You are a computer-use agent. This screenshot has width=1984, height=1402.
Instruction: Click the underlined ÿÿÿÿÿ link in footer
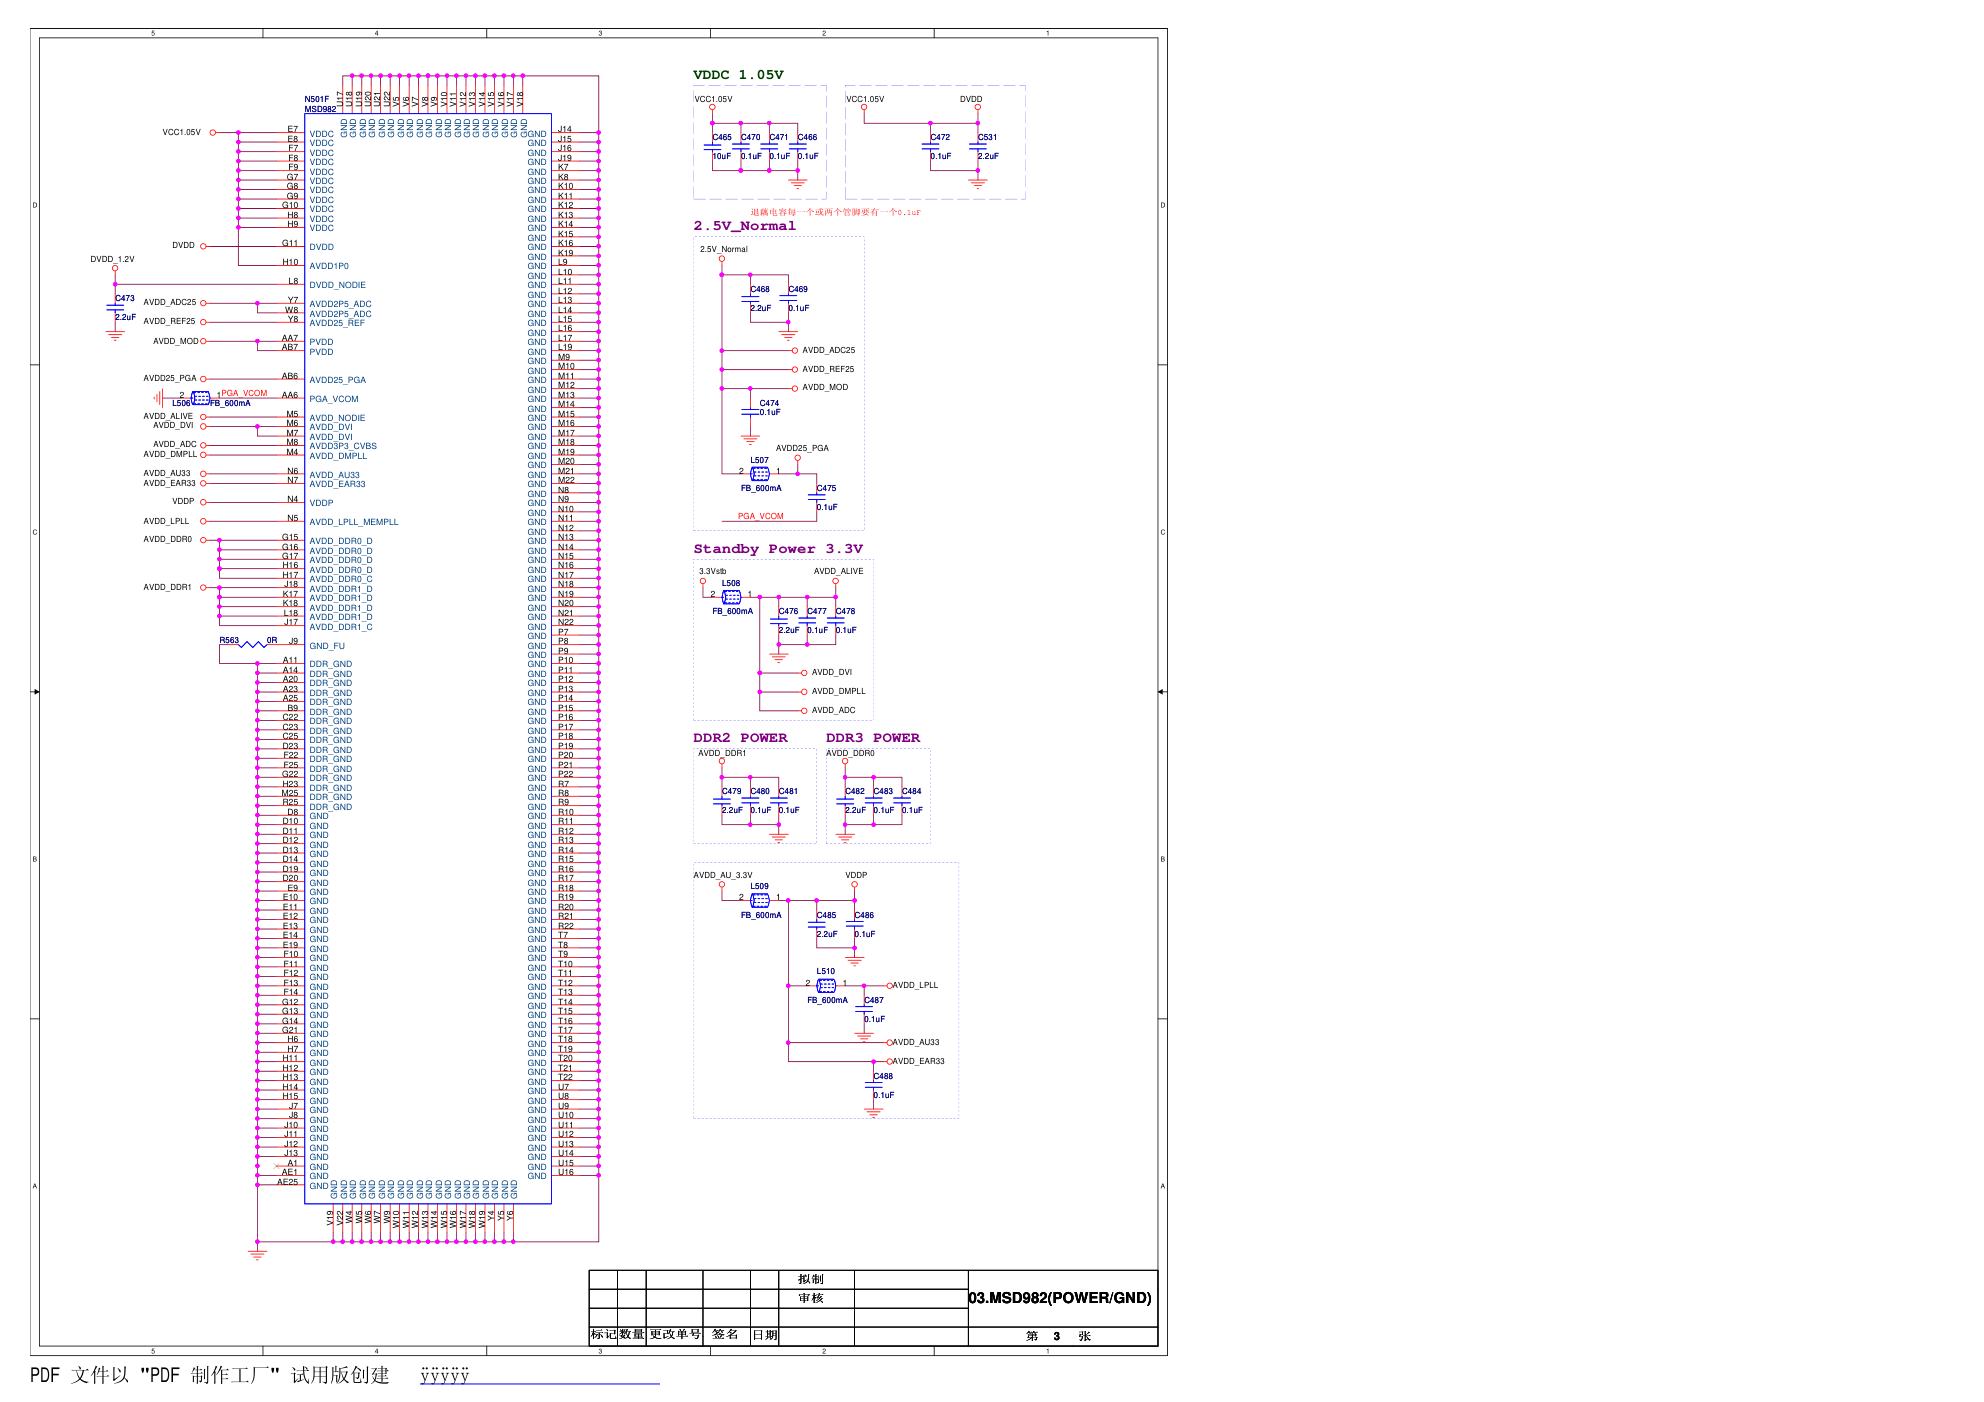(445, 1376)
